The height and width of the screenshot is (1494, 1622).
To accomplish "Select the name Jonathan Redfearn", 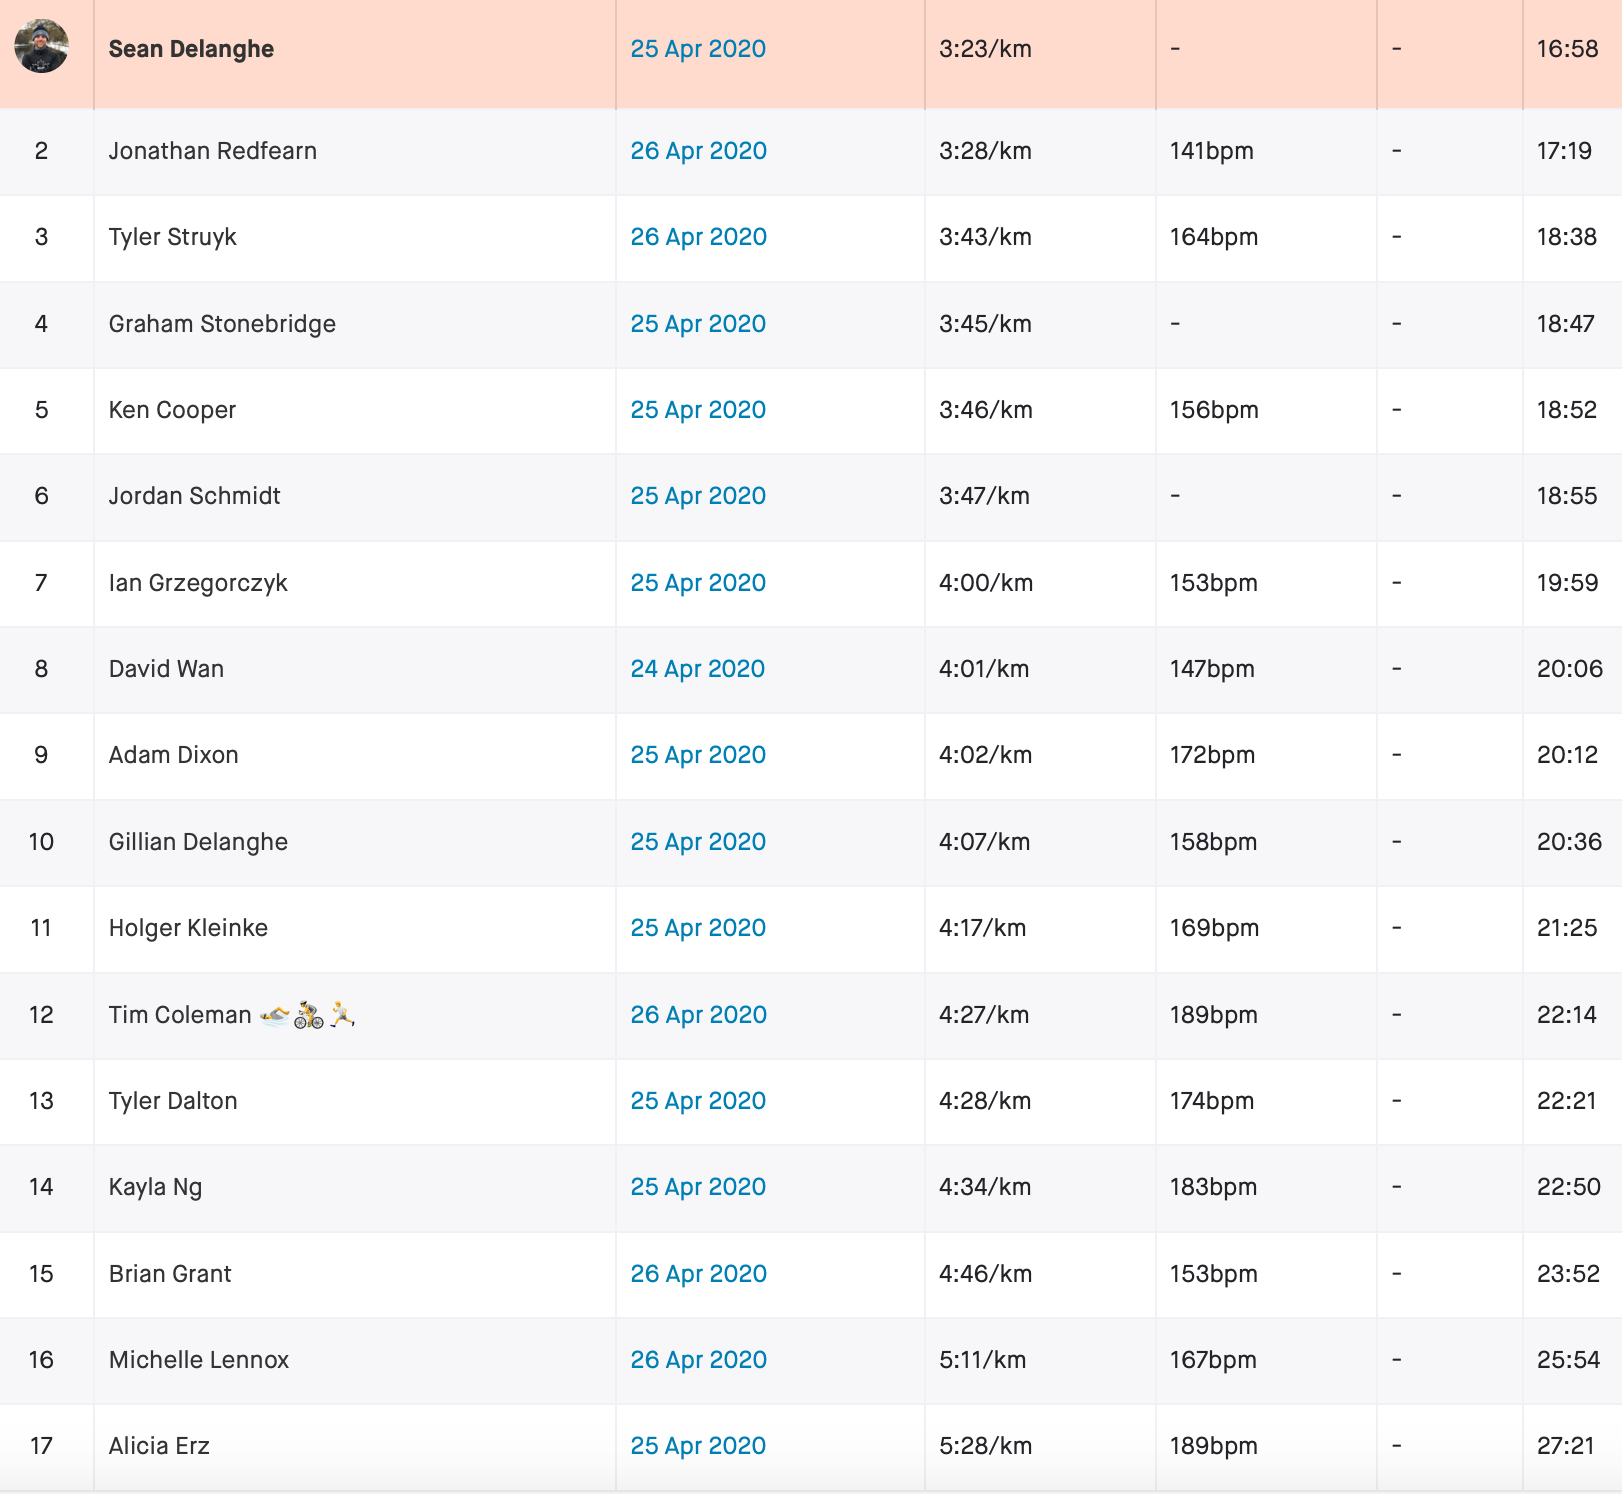I will [x=213, y=151].
